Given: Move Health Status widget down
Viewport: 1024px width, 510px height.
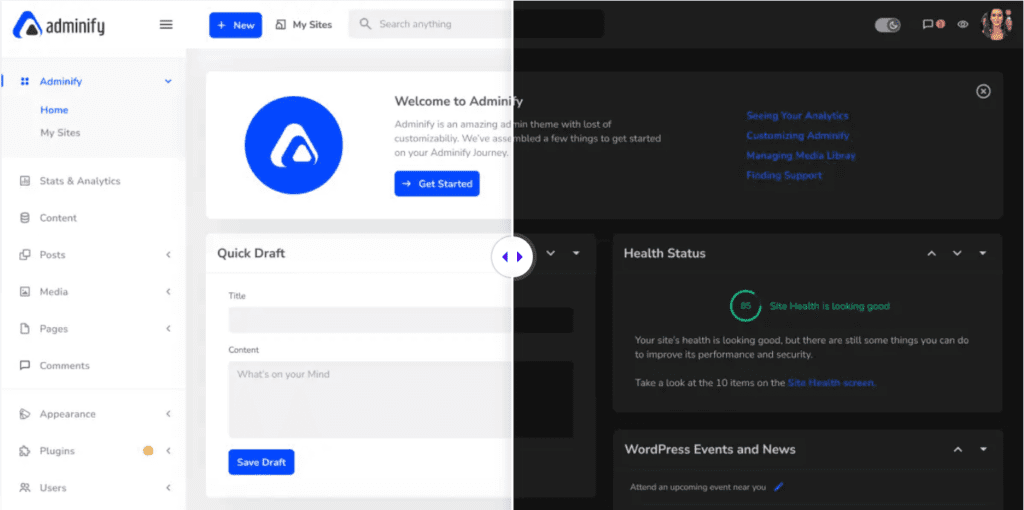Looking at the screenshot, I should pyautogui.click(x=957, y=253).
